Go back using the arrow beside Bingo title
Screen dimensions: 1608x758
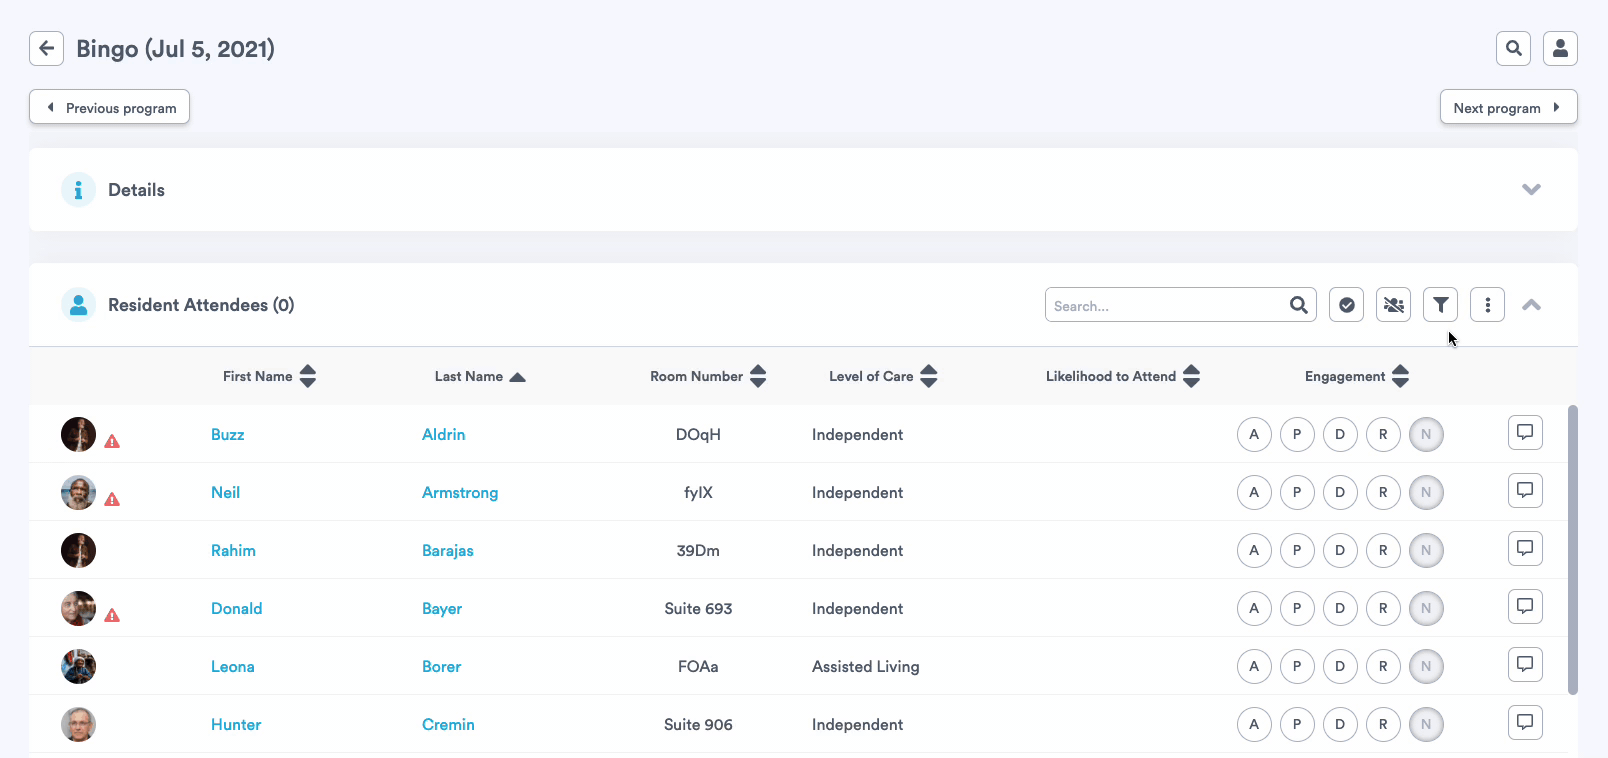pos(47,48)
